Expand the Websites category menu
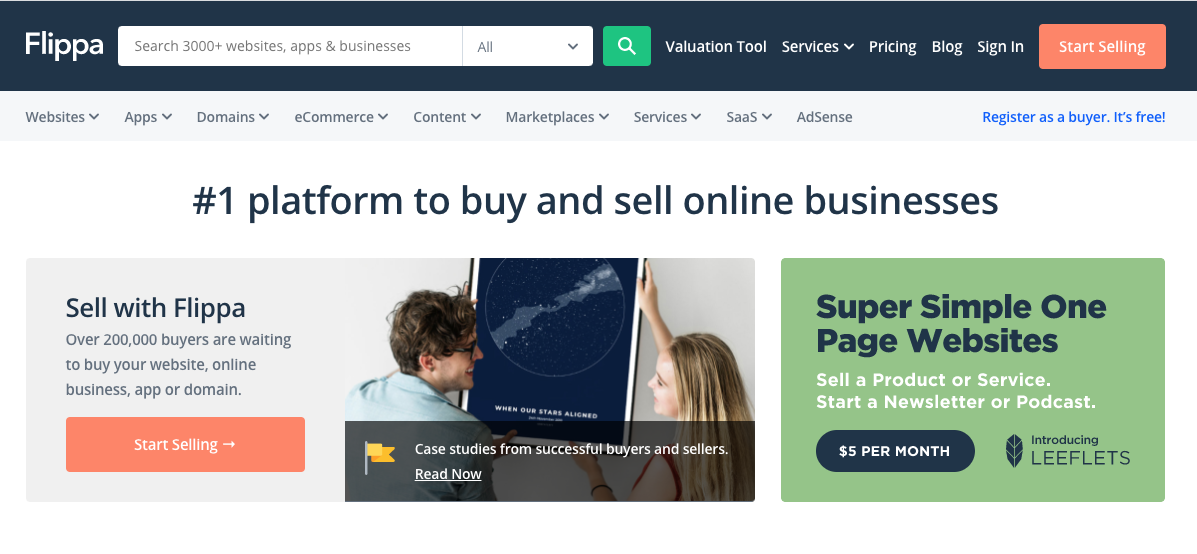Screen dimensions: 1197x554 62,117
